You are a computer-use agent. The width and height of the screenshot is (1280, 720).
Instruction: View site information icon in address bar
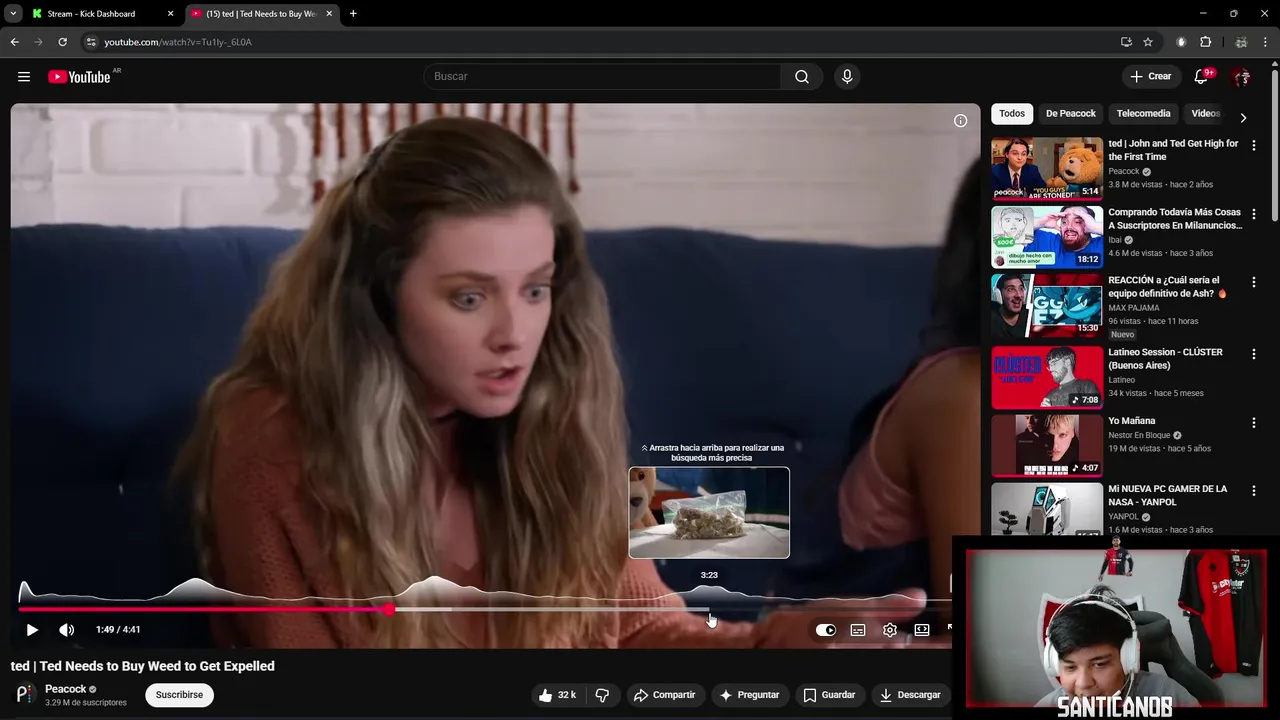[x=90, y=42]
